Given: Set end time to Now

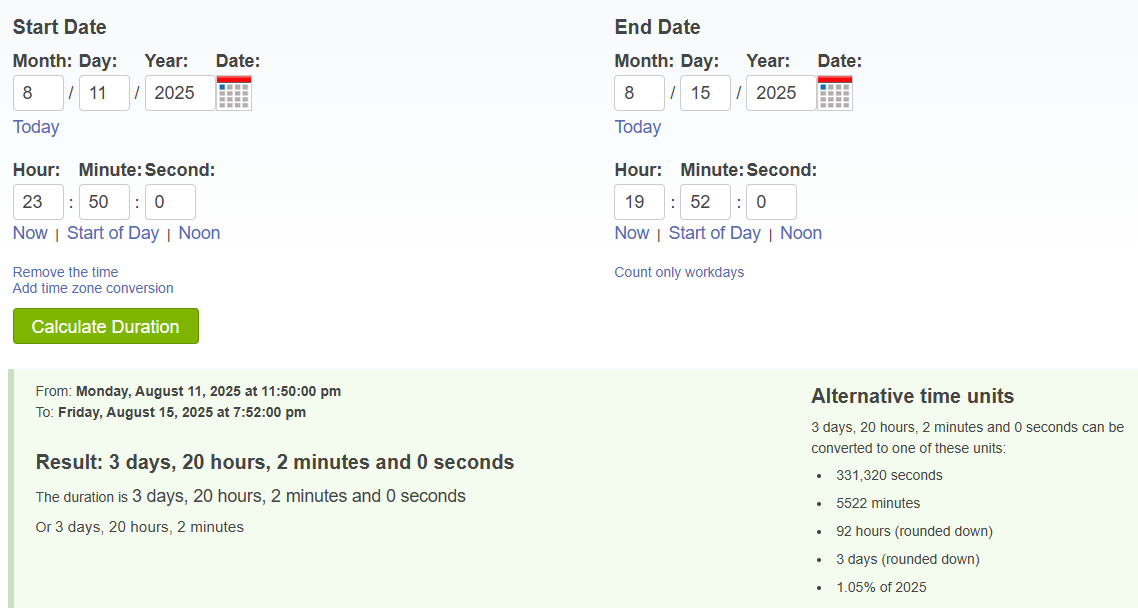Looking at the screenshot, I should coord(632,233).
